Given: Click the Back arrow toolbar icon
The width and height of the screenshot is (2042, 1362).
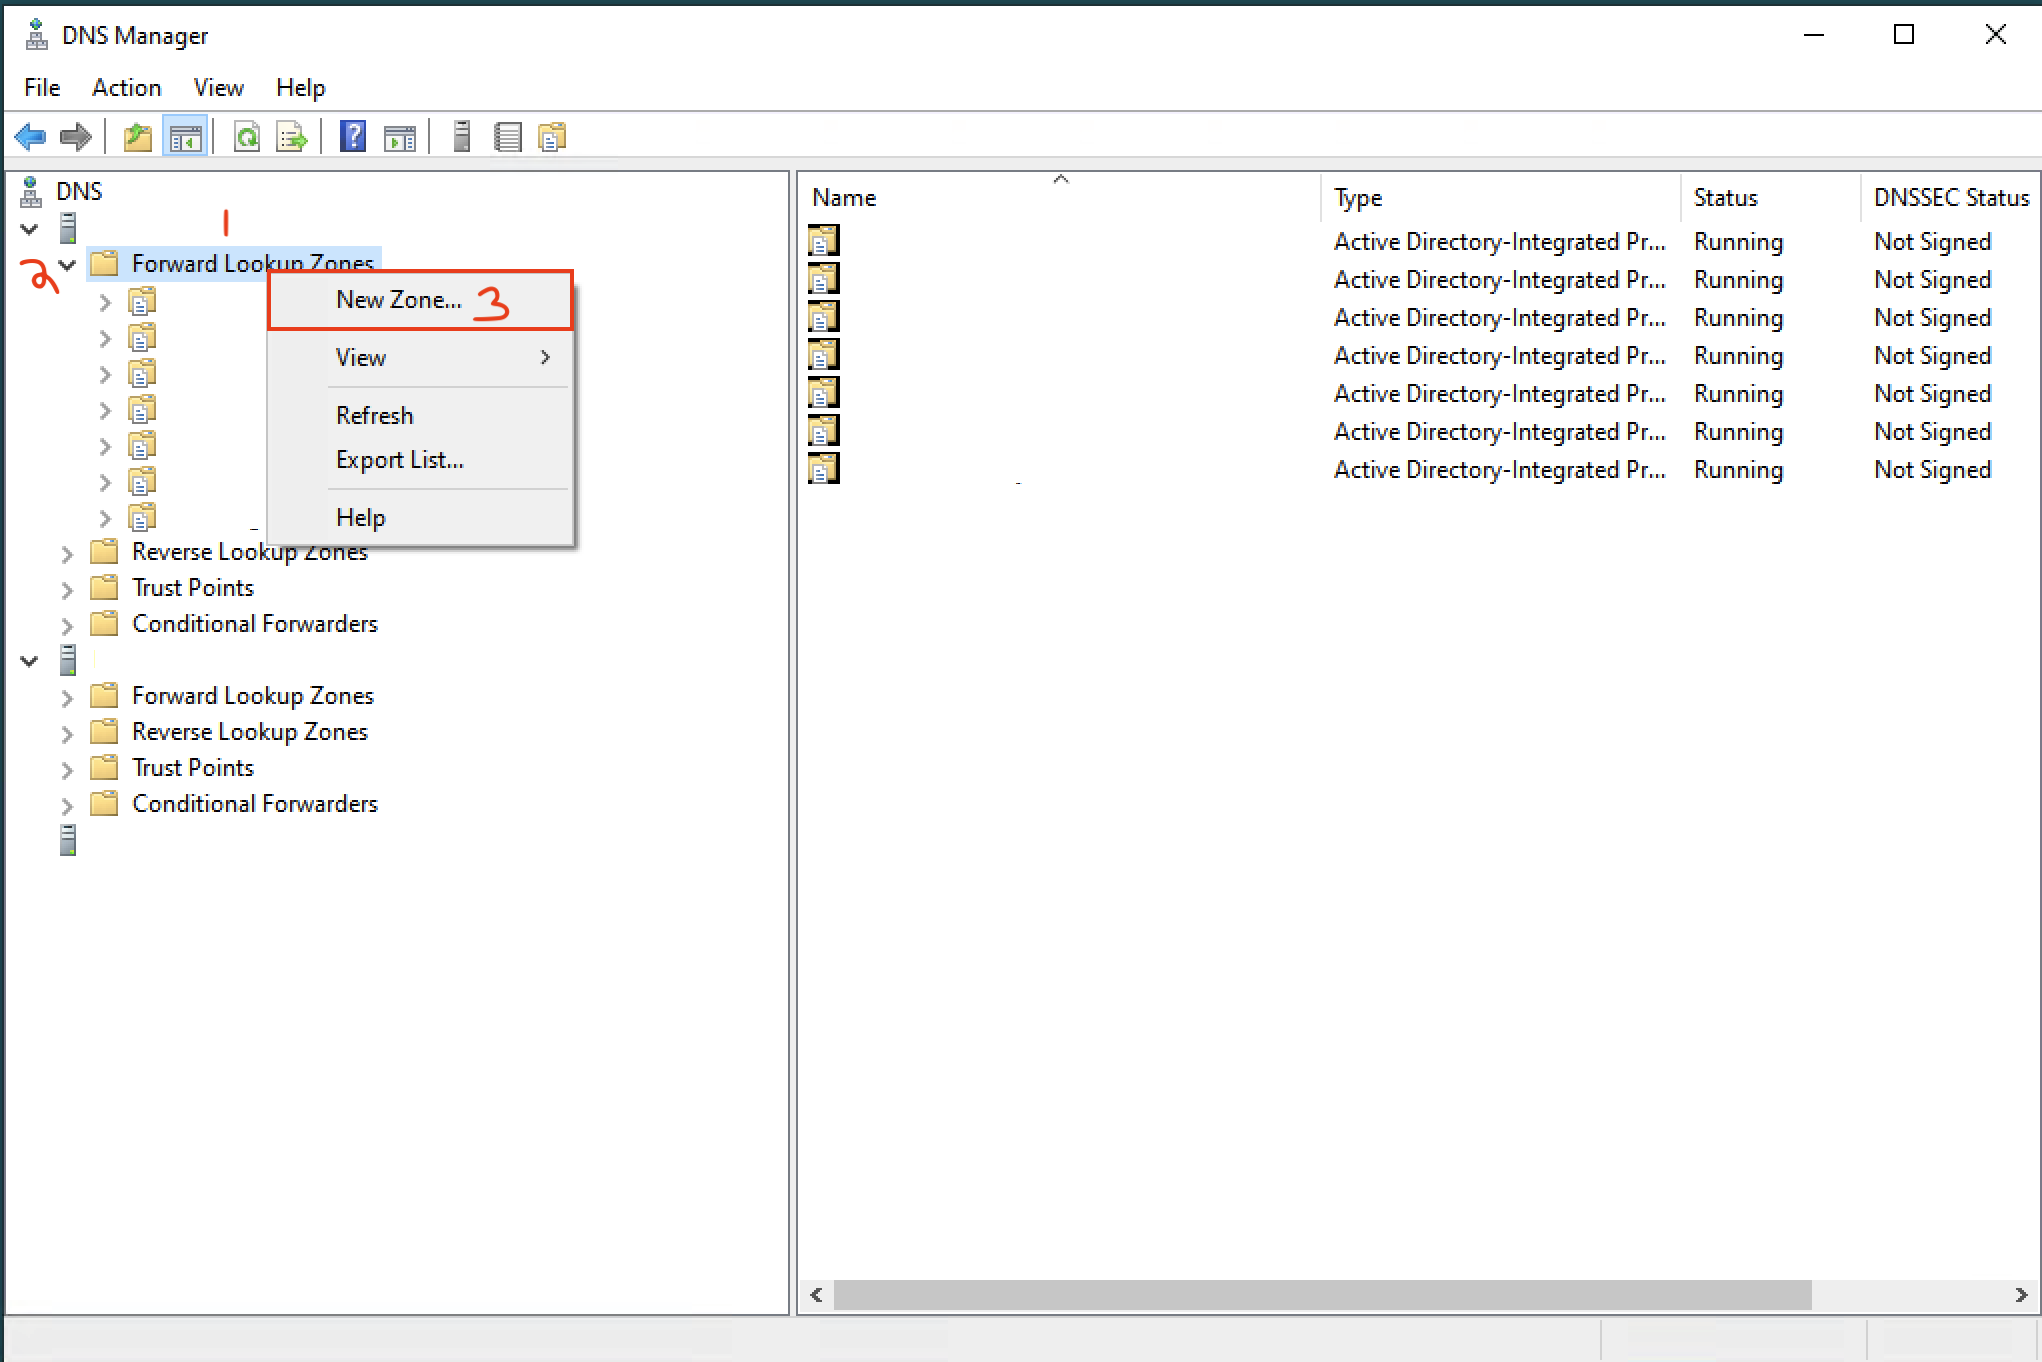Looking at the screenshot, I should pyautogui.click(x=31, y=136).
